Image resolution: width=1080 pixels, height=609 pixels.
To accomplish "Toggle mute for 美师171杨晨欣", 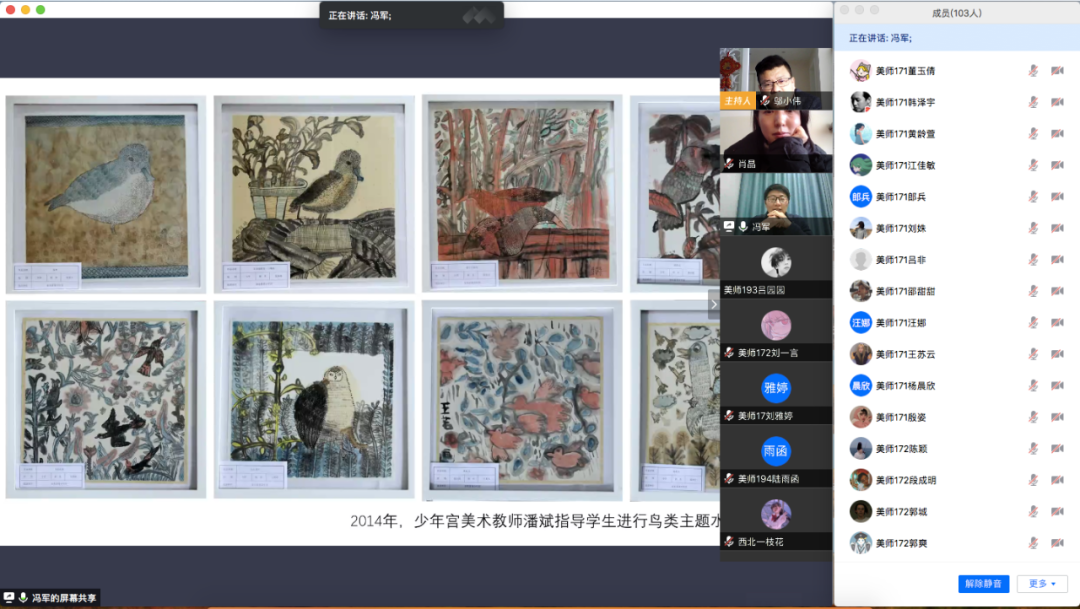I will pos(1033,386).
